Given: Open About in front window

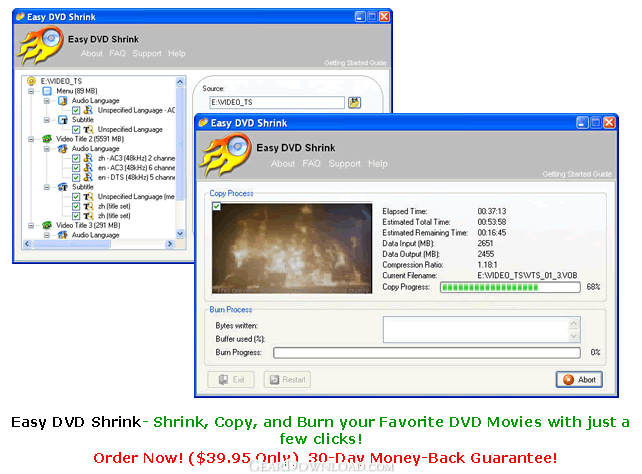Looking at the screenshot, I should click(x=283, y=163).
